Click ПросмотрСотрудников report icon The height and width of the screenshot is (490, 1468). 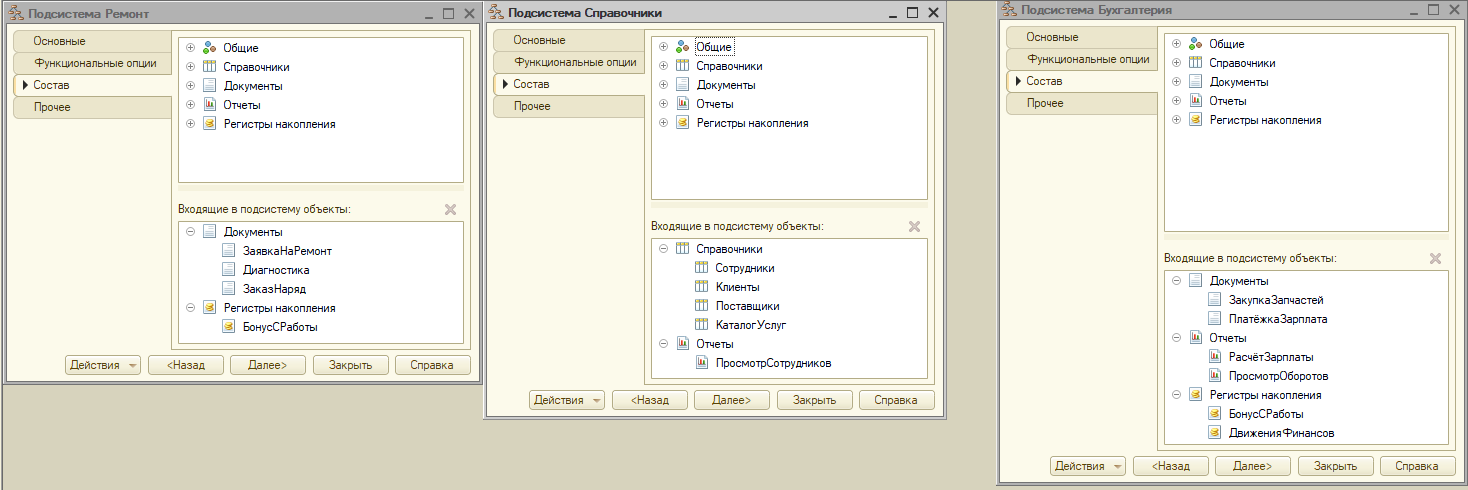click(x=701, y=363)
